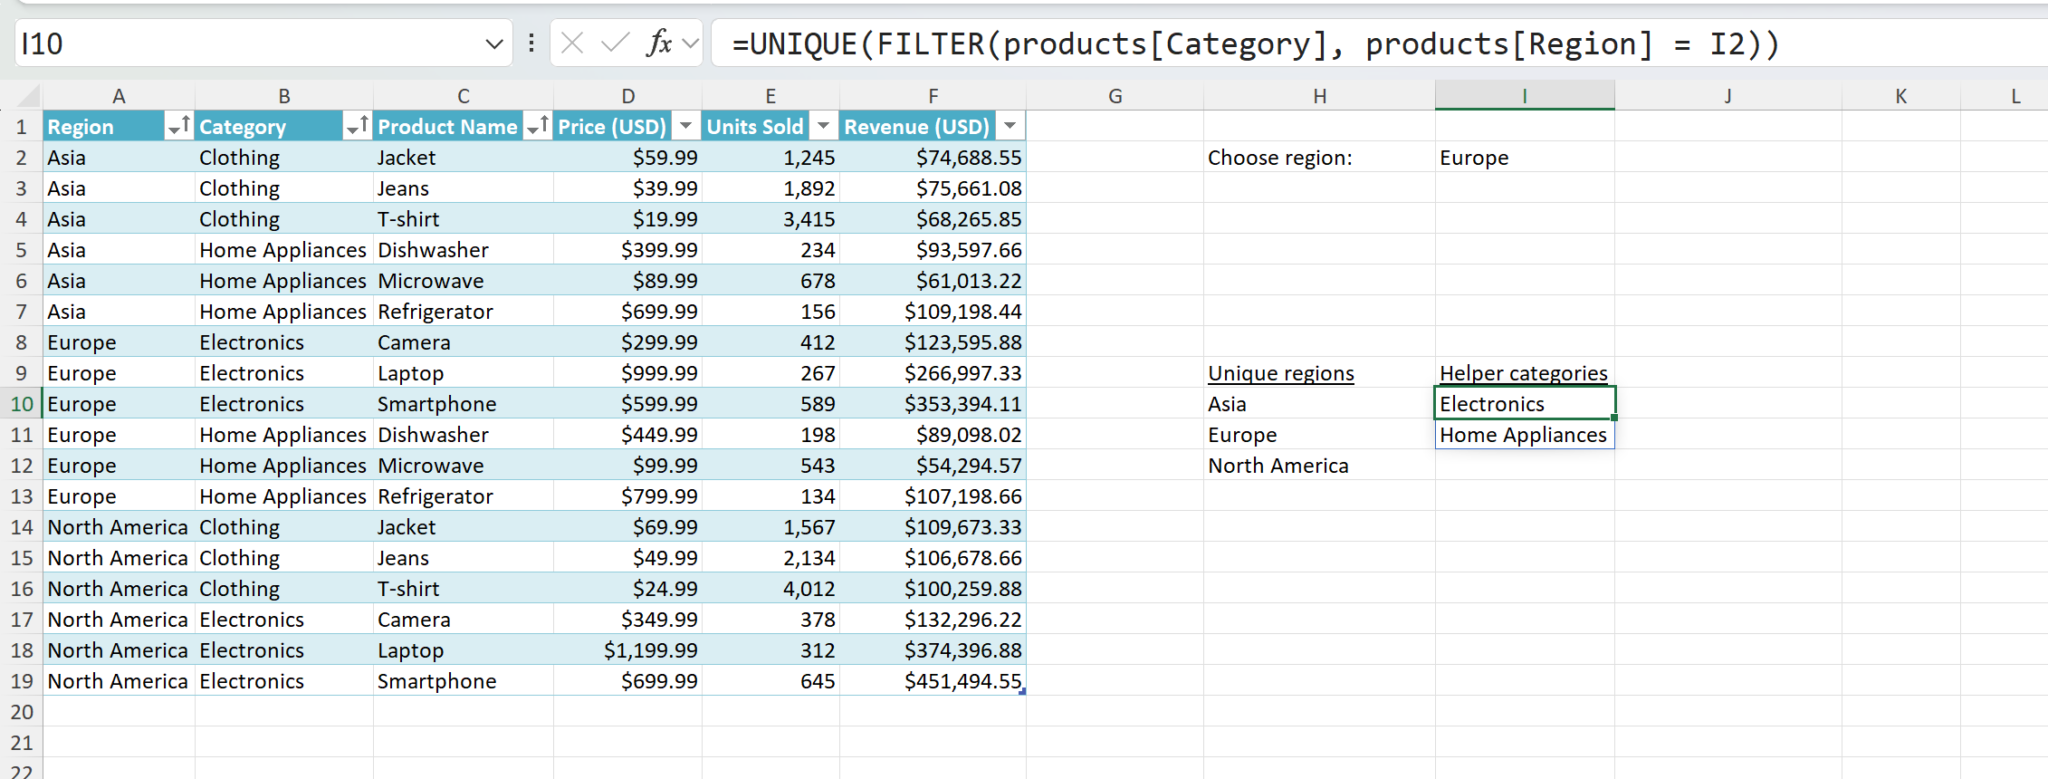Select column G header
Image resolution: width=2048 pixels, height=779 pixels.
pos(1114,96)
